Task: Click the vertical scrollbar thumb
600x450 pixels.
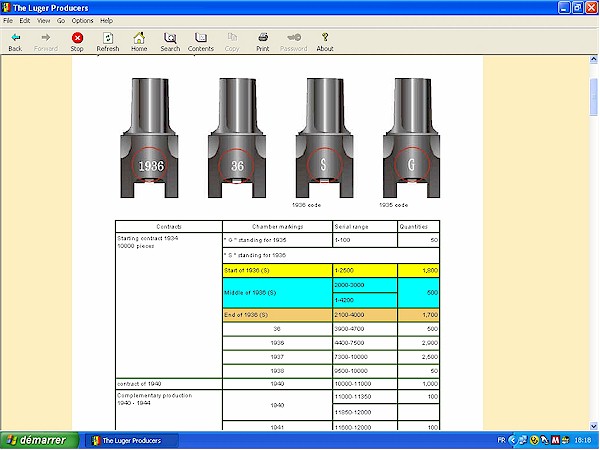Action: pyautogui.click(x=593, y=96)
